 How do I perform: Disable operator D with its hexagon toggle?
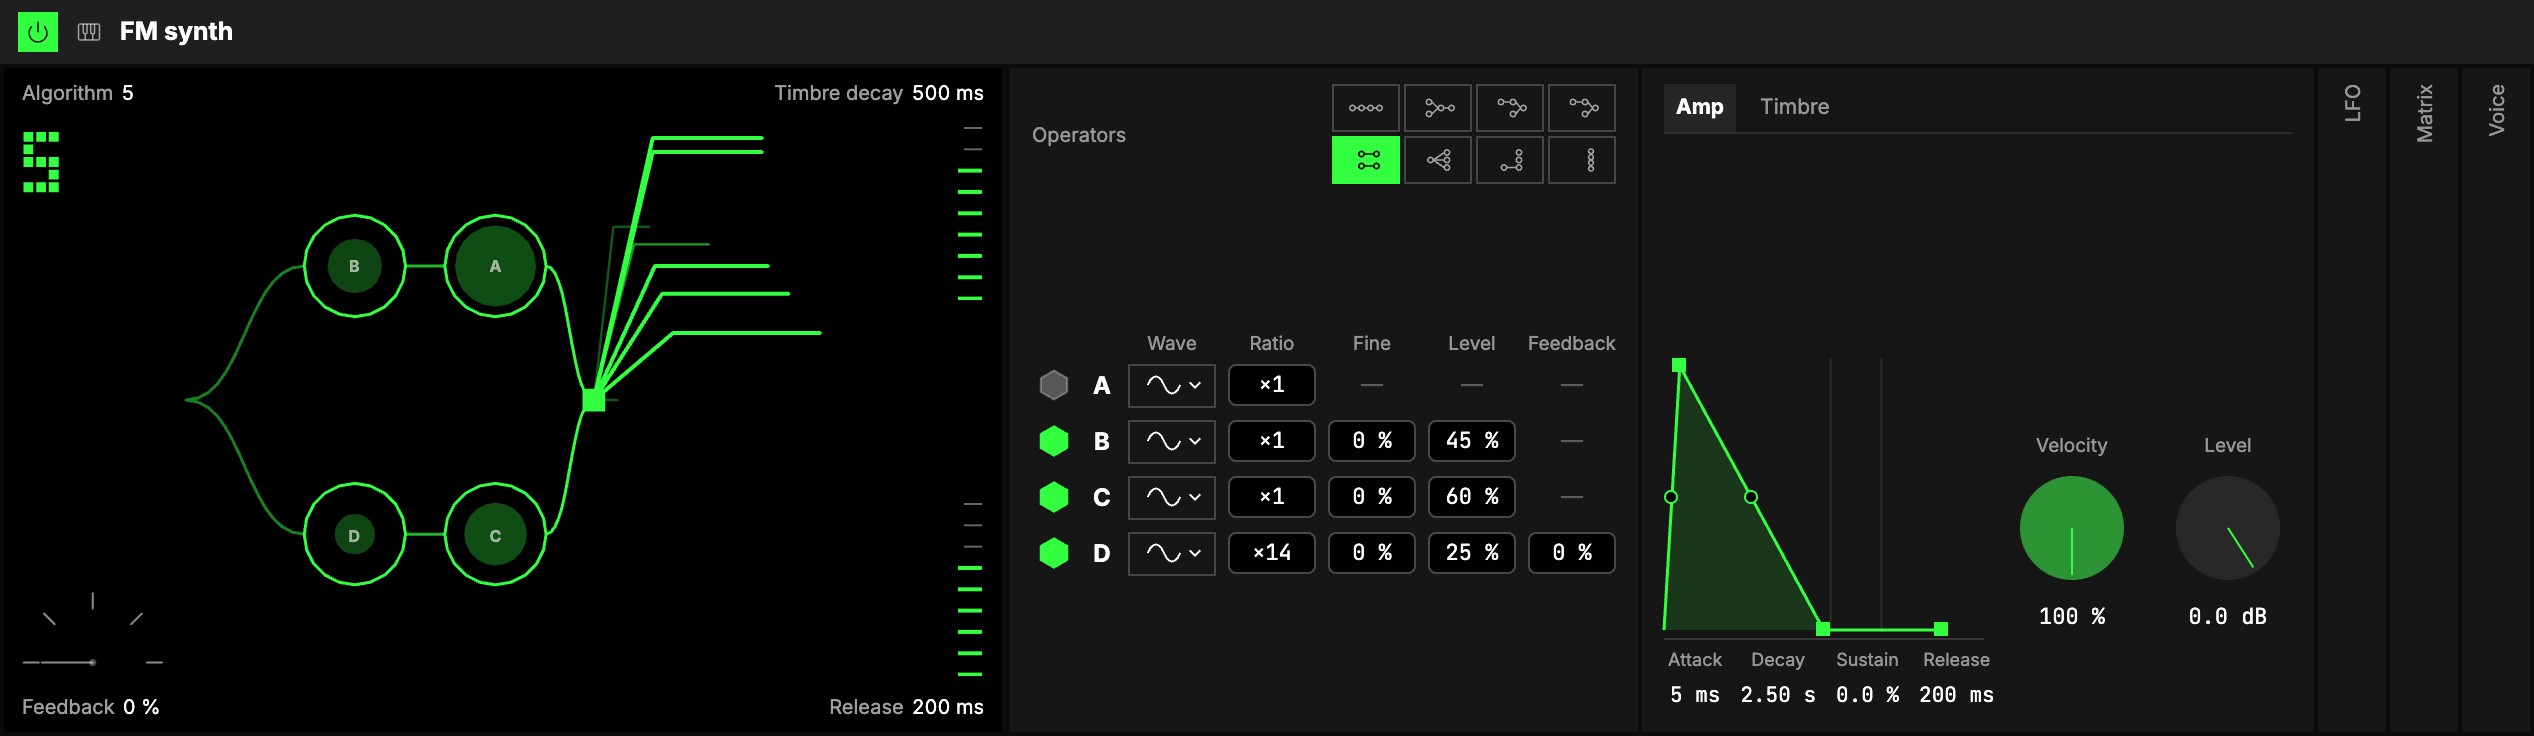click(1054, 553)
